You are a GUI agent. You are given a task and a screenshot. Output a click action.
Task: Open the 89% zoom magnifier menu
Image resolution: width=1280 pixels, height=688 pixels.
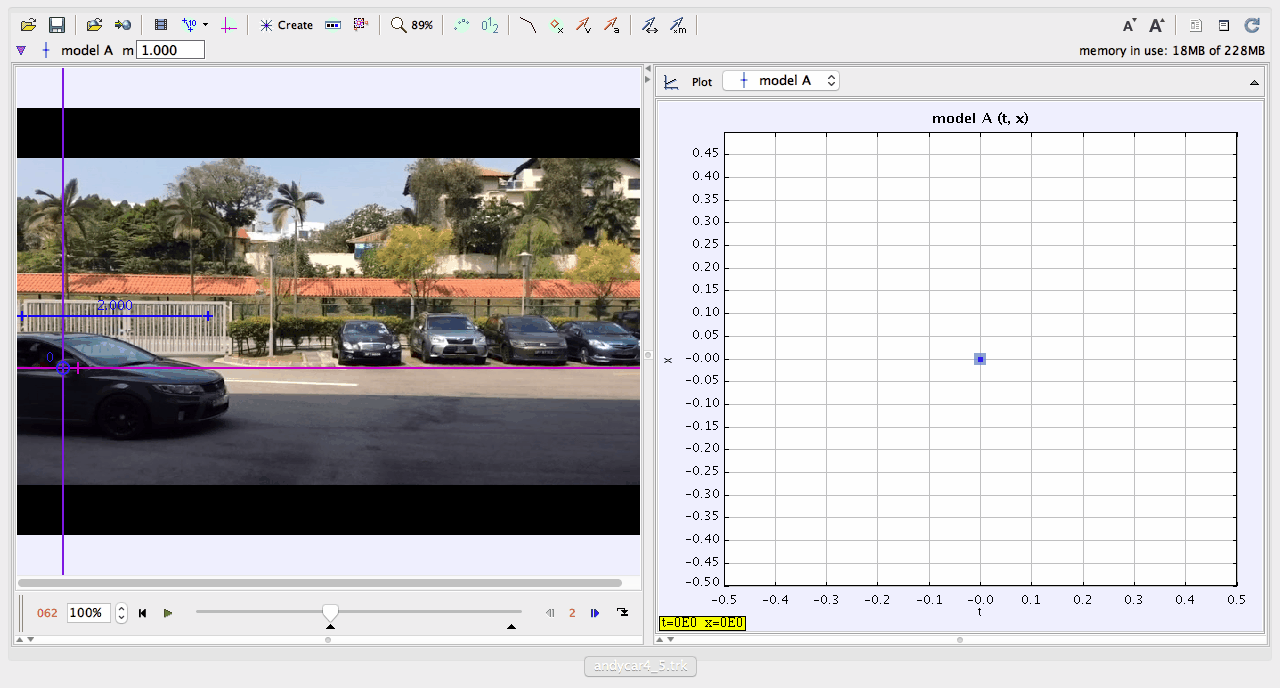point(411,25)
